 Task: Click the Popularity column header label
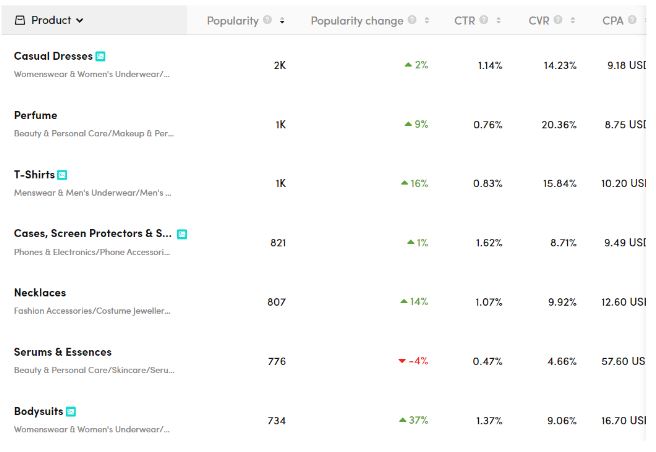click(x=232, y=21)
